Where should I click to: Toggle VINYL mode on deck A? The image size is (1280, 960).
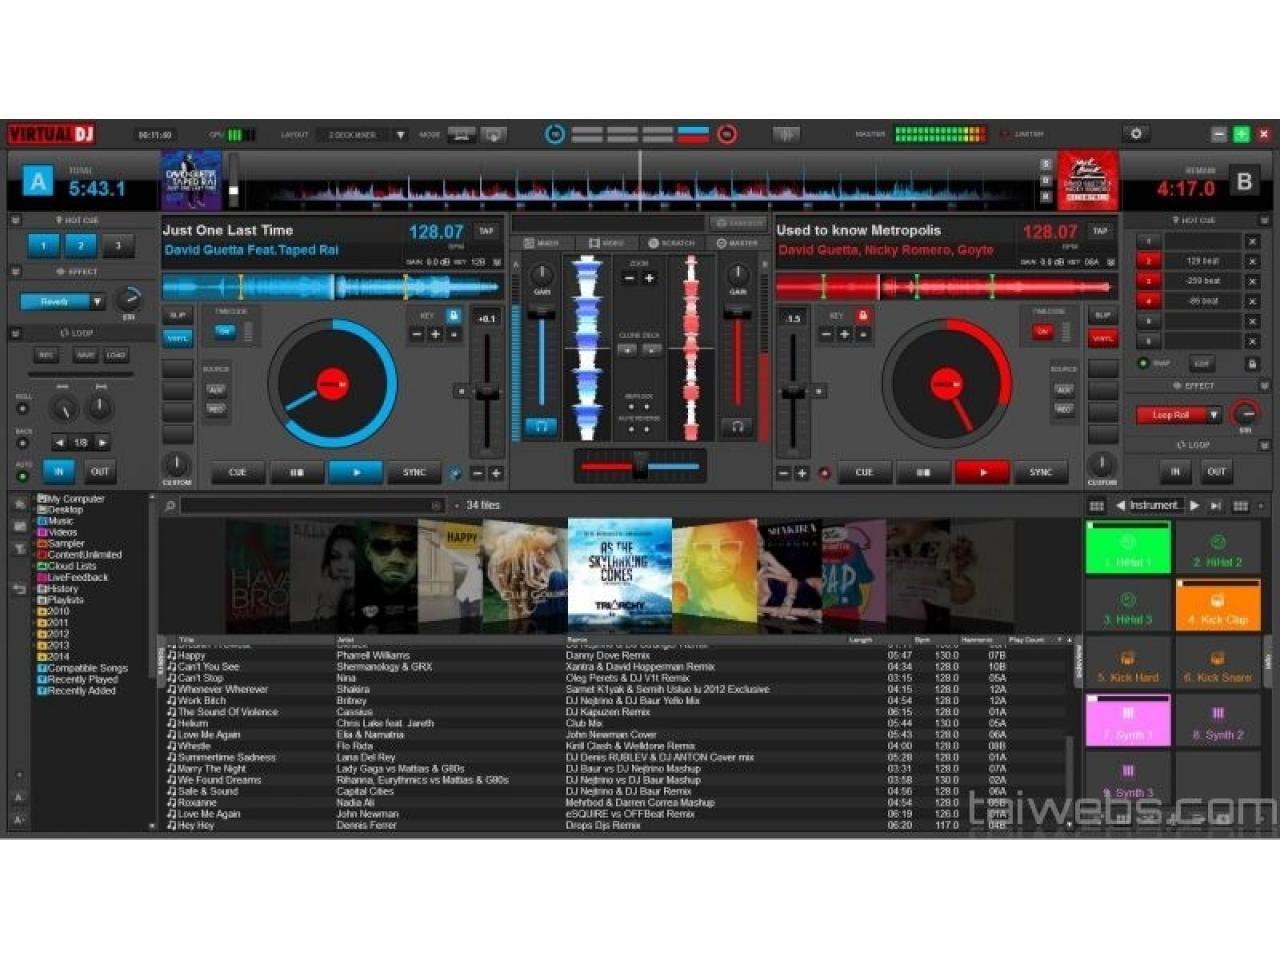coord(177,338)
